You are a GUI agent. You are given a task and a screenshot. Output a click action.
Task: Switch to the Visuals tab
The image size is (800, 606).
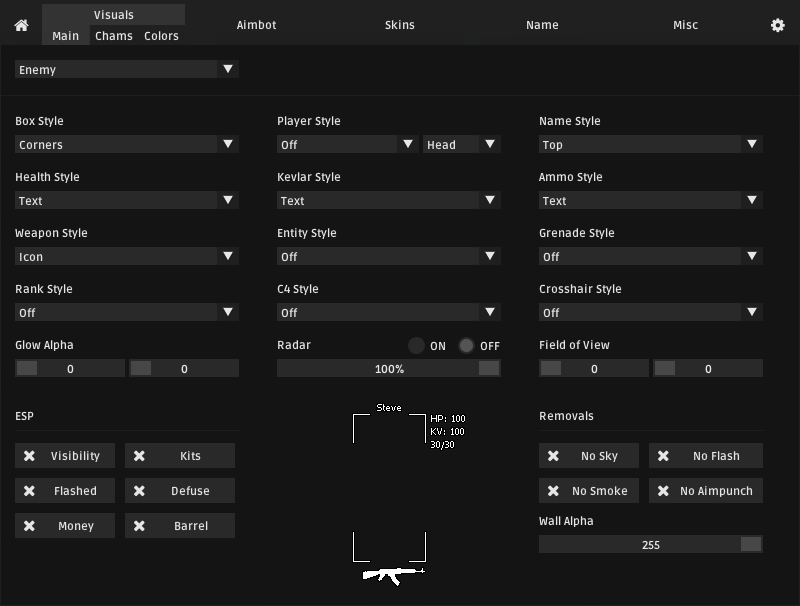tap(113, 15)
